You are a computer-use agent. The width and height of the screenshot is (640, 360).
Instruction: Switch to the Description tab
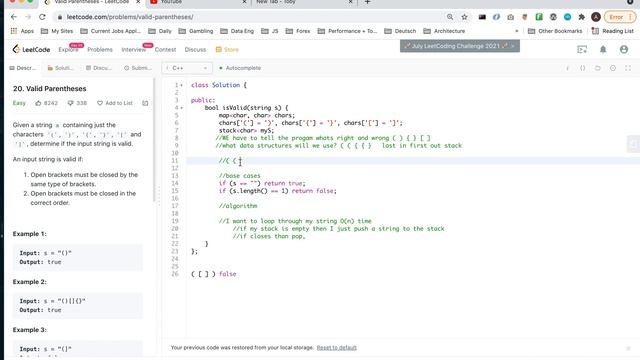(23, 68)
